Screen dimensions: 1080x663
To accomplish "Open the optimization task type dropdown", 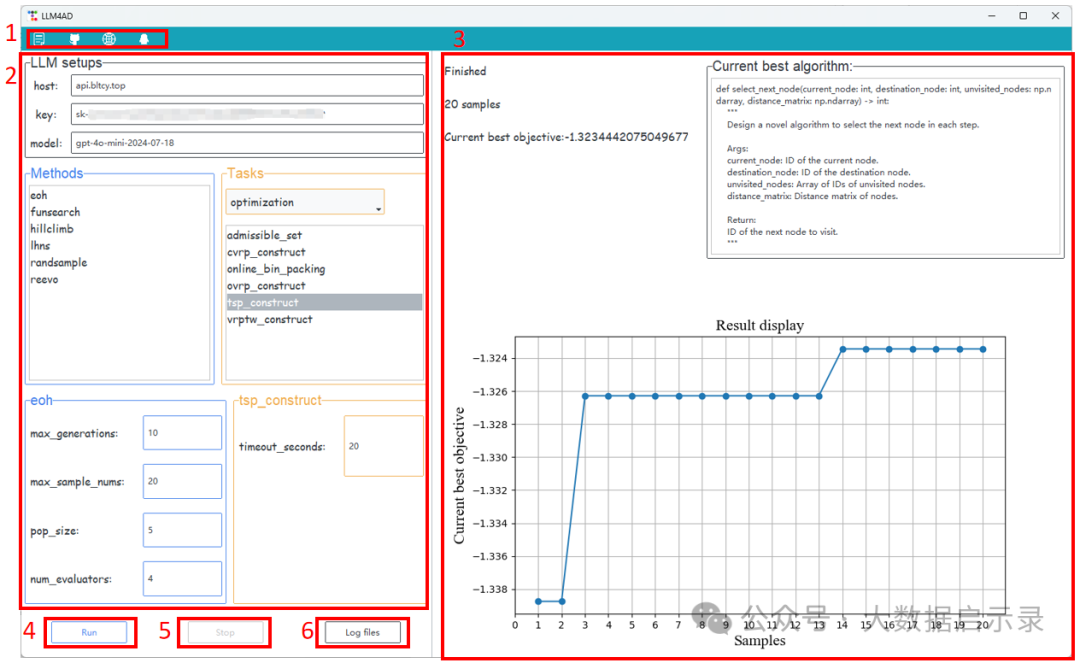I will tap(304, 202).
